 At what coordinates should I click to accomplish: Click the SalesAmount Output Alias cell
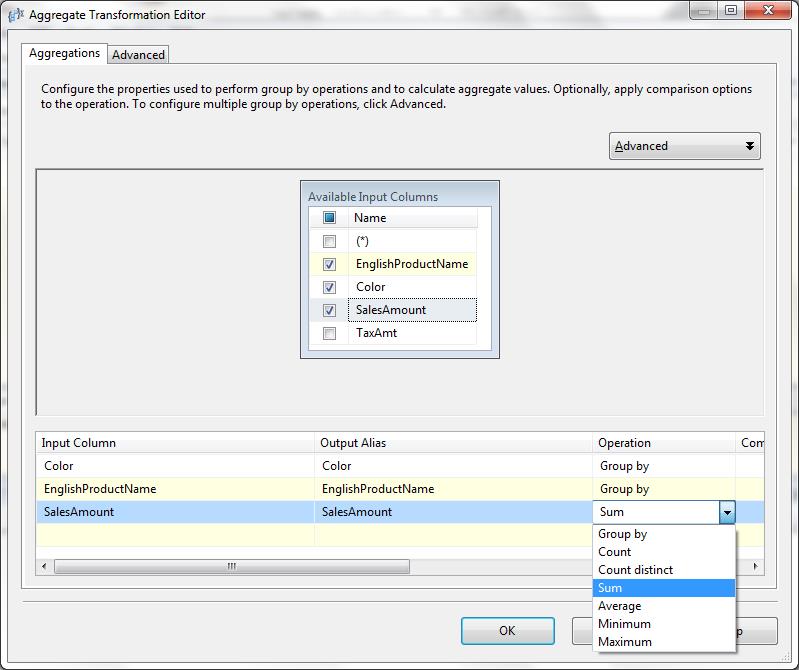click(x=453, y=512)
